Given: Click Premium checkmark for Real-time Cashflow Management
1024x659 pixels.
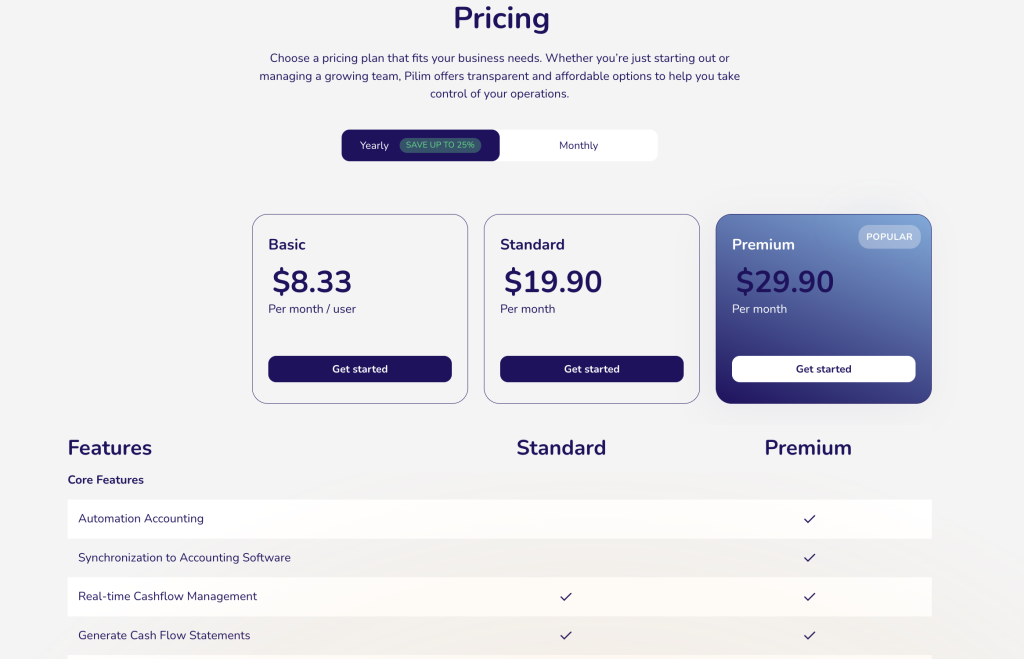Looking at the screenshot, I should point(810,597).
